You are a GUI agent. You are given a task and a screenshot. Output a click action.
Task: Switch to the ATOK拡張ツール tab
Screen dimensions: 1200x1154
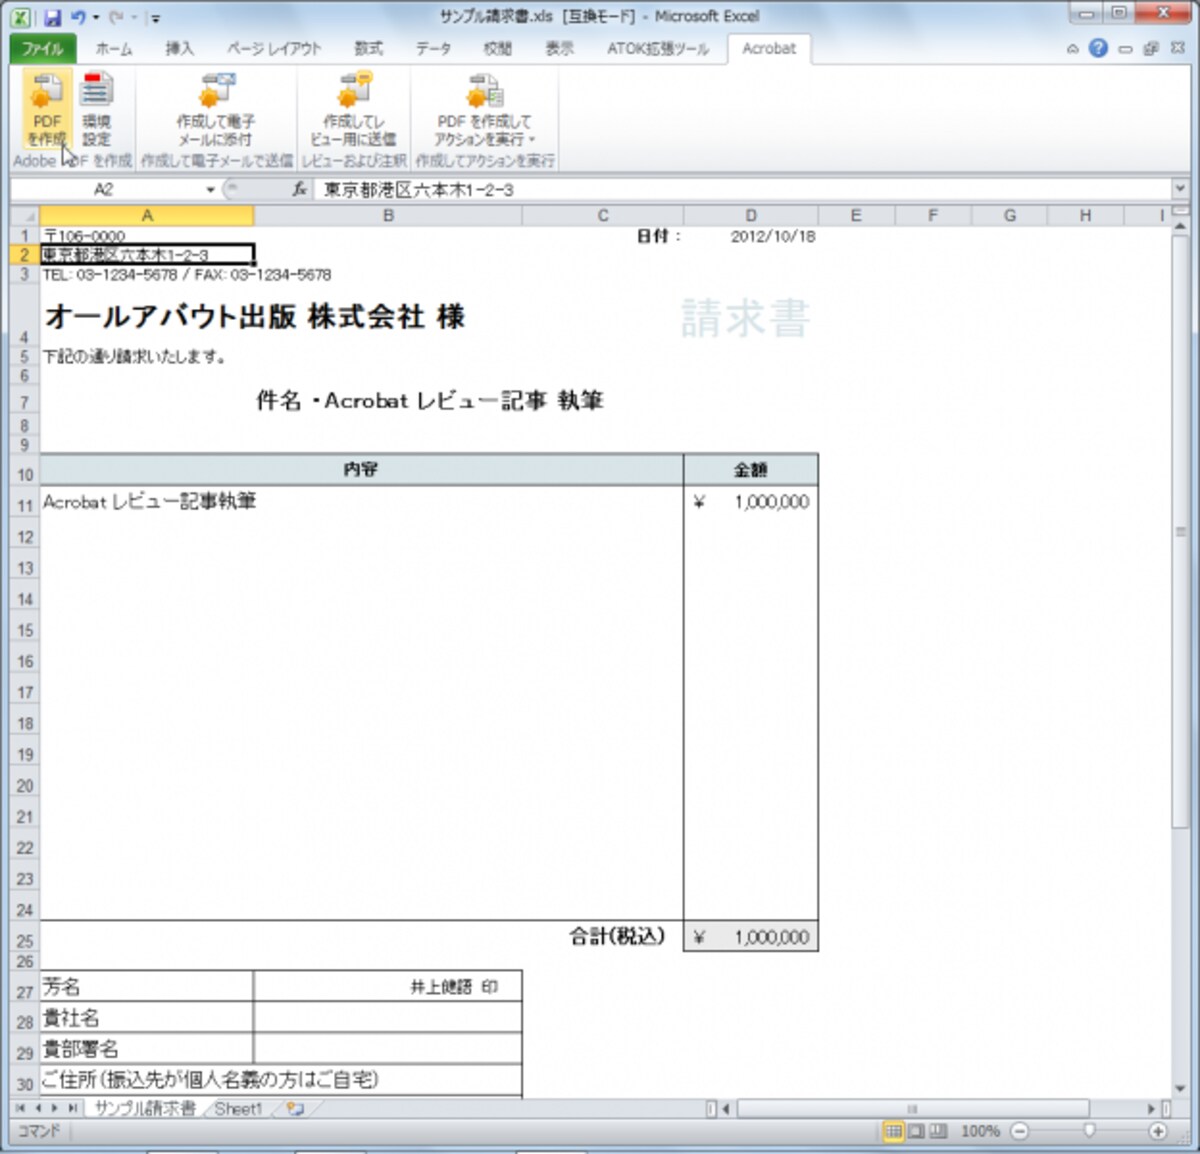tap(657, 48)
